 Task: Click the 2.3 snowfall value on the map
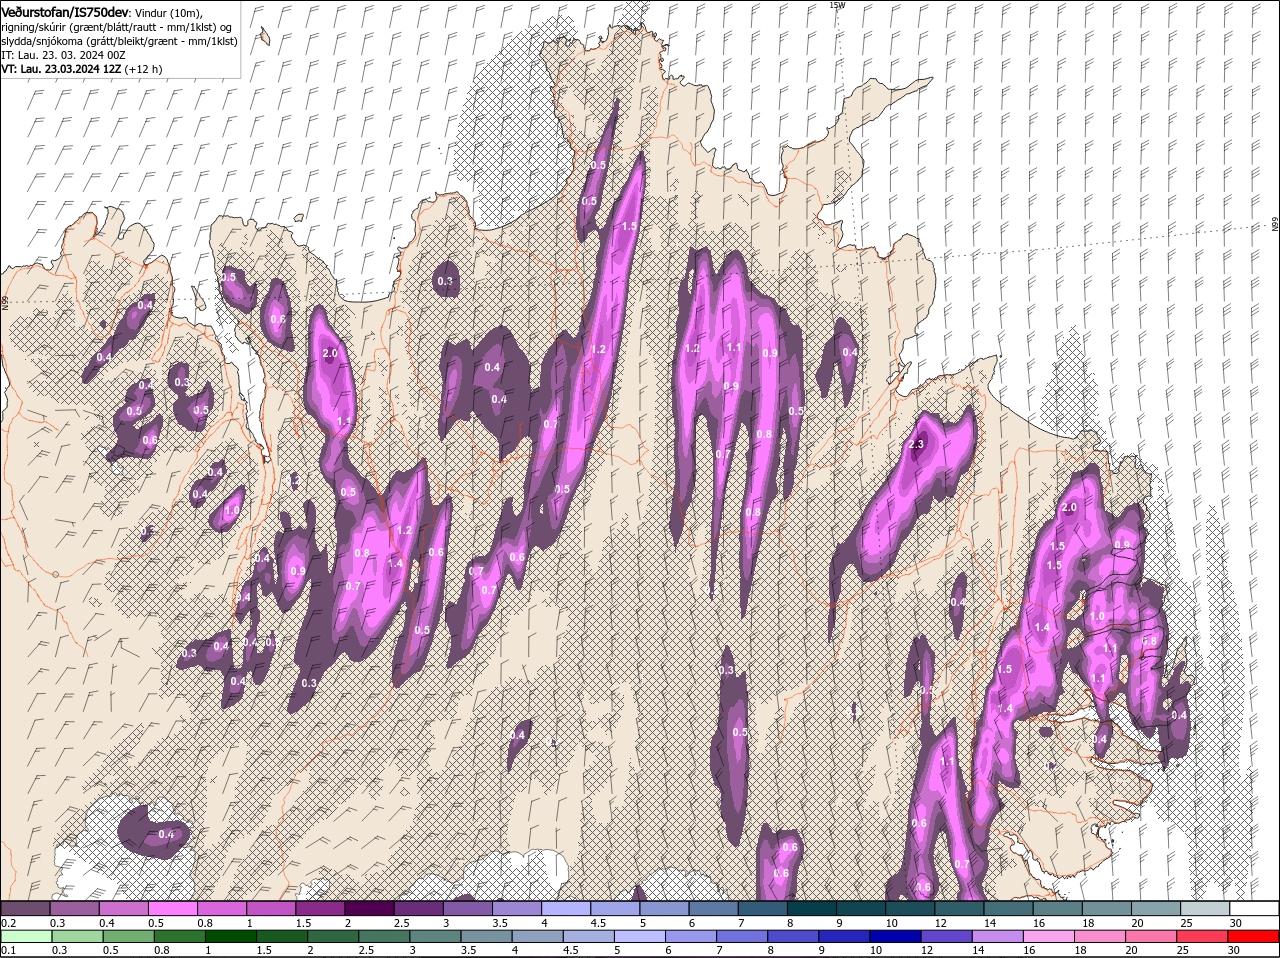click(916, 445)
